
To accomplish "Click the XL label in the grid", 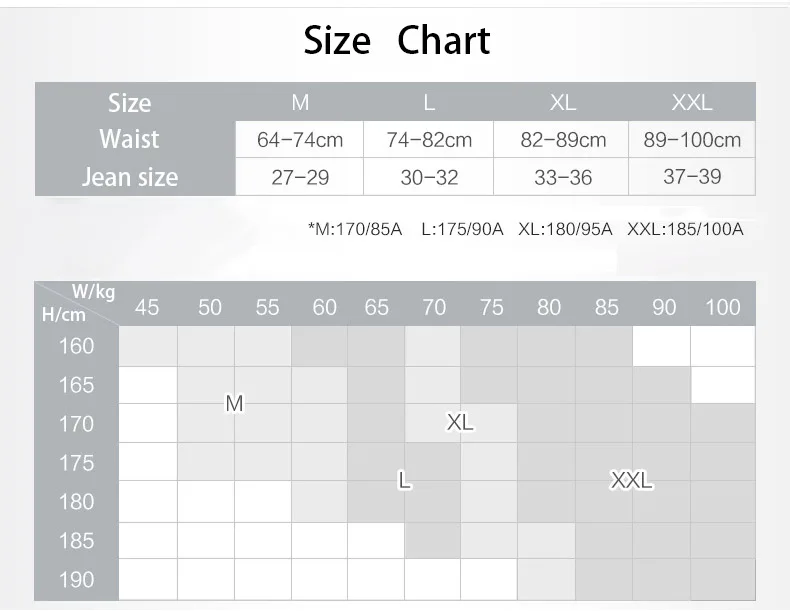I will (x=460, y=422).
